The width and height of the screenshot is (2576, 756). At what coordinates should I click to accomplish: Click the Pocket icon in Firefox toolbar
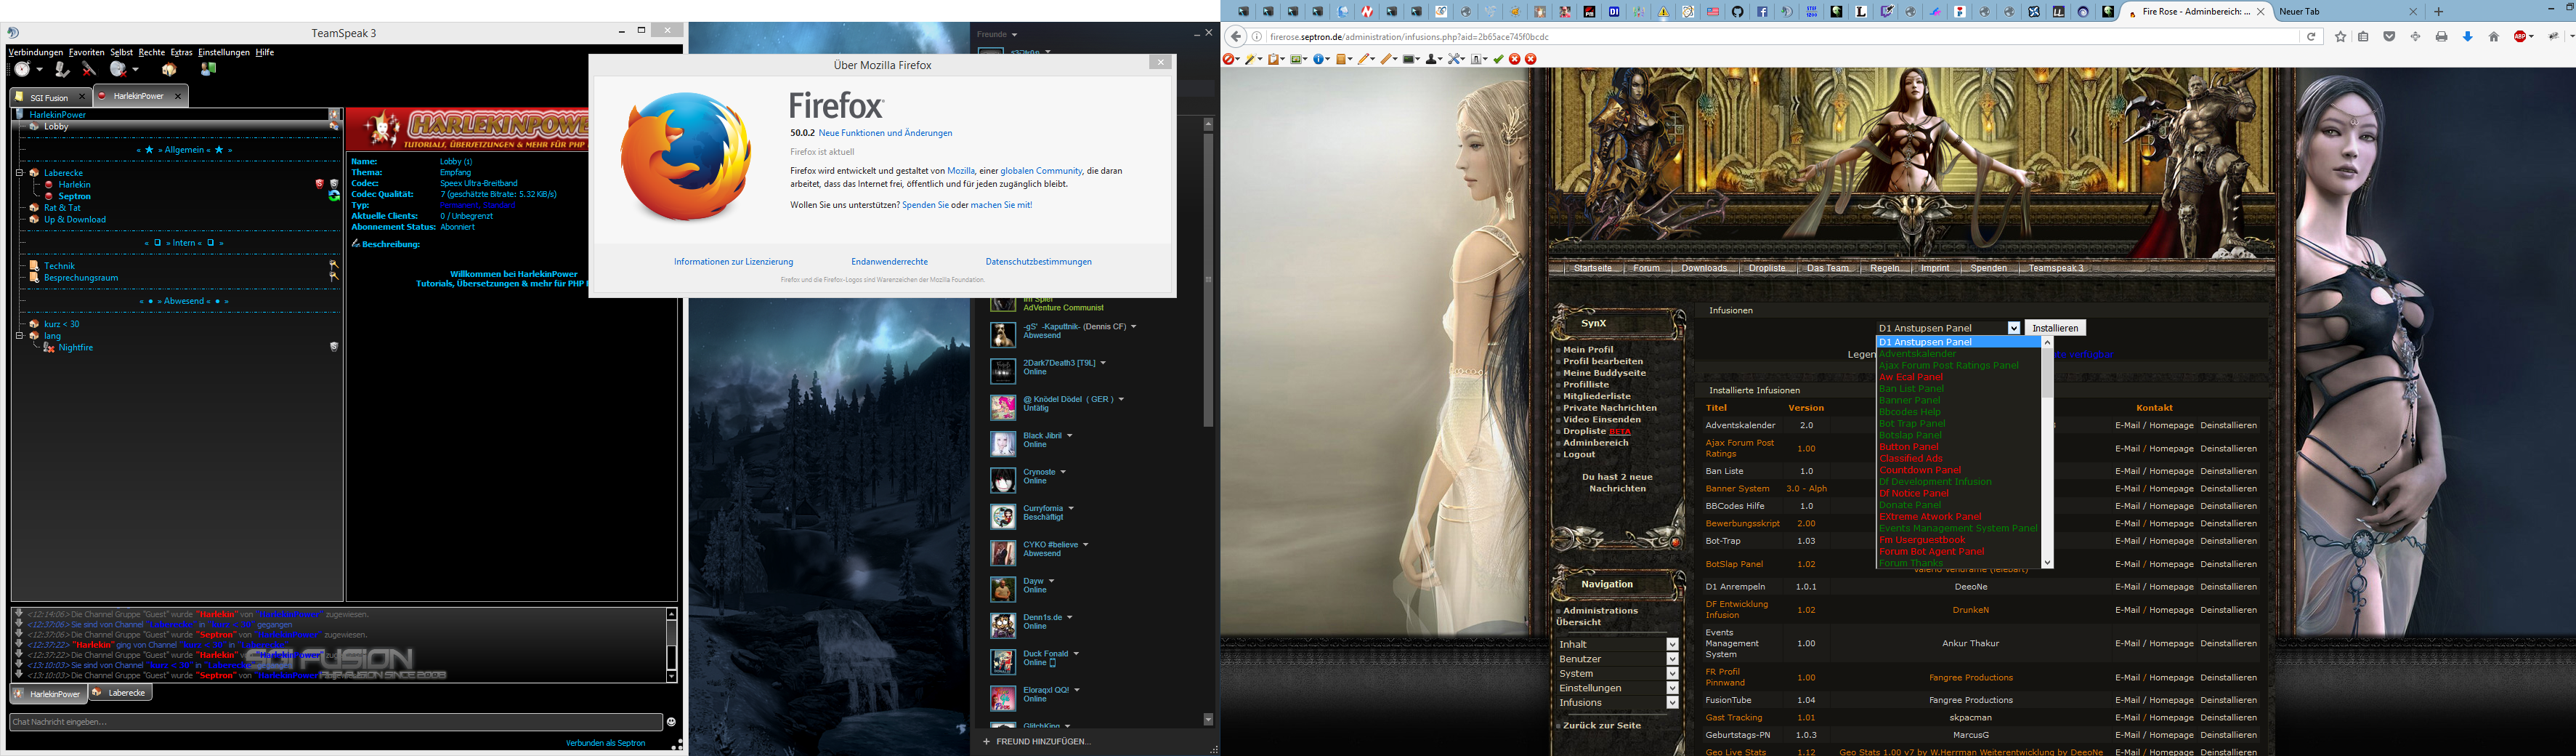click(x=2389, y=37)
